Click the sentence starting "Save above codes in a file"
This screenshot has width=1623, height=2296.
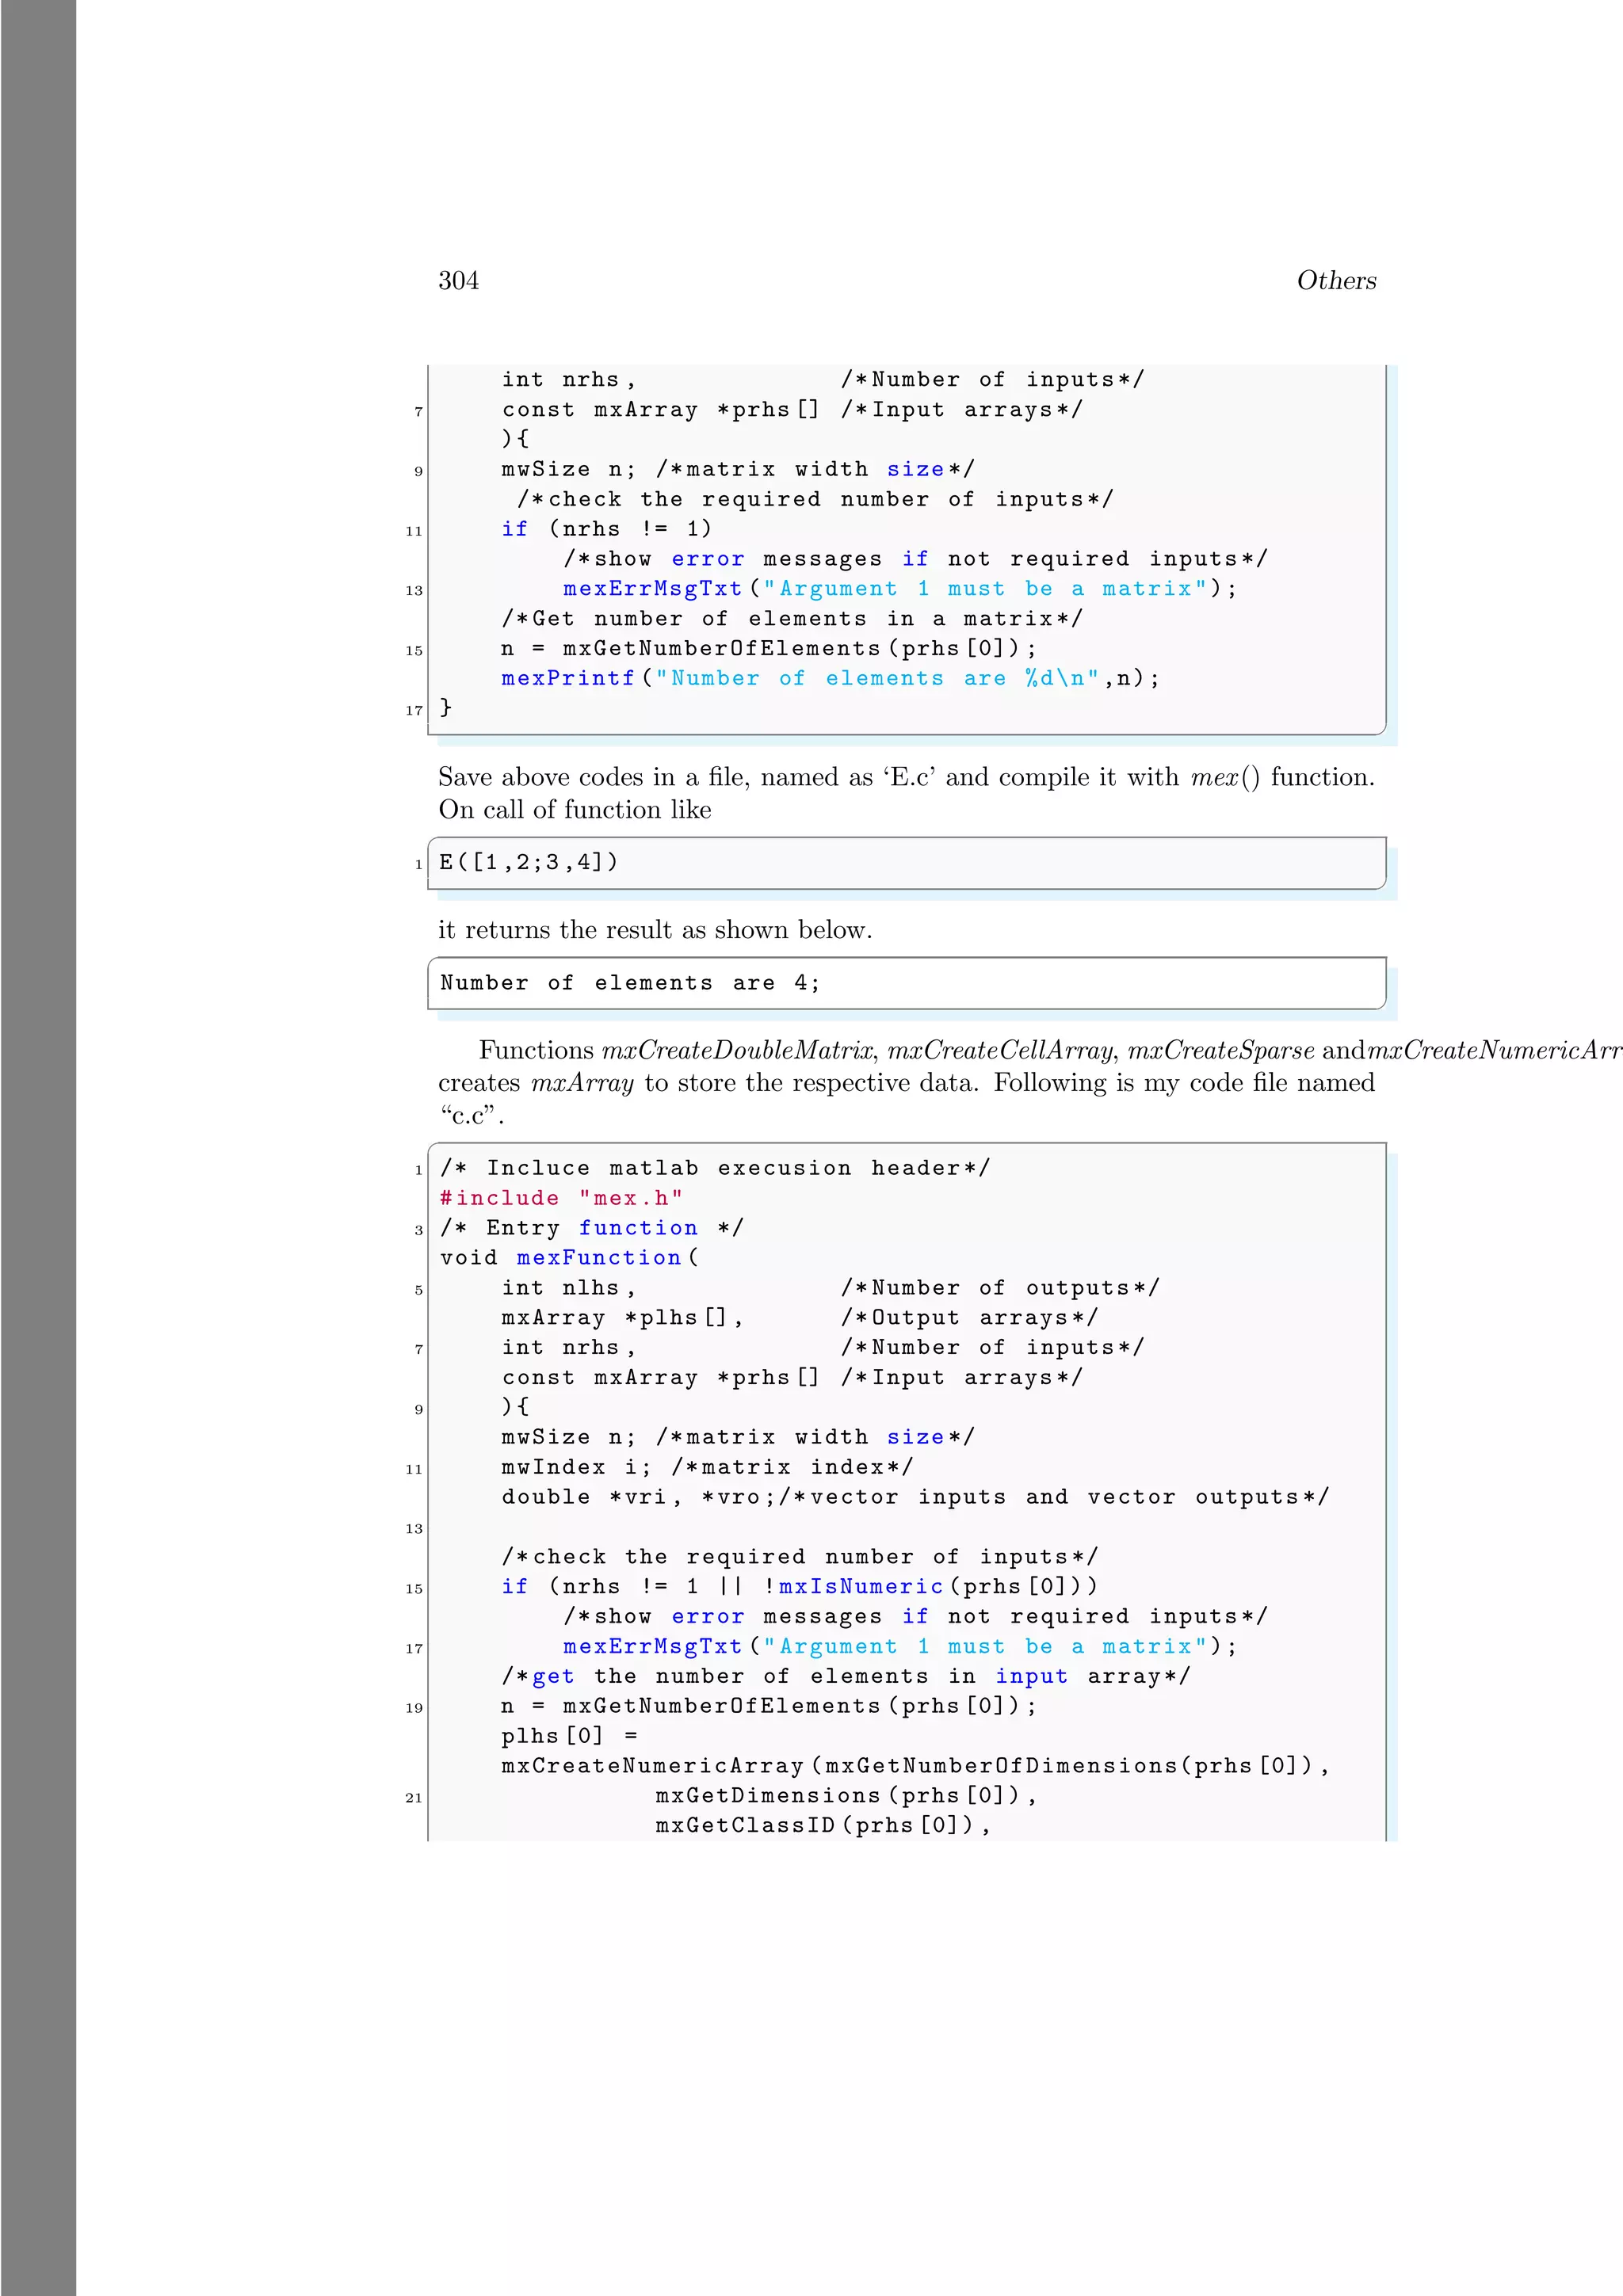pos(906,777)
